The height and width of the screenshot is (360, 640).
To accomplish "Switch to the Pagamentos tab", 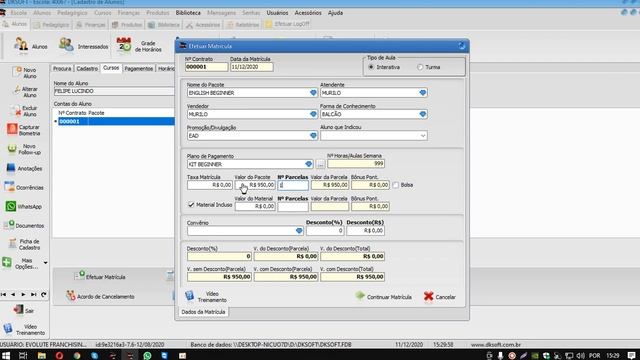I will [138, 69].
